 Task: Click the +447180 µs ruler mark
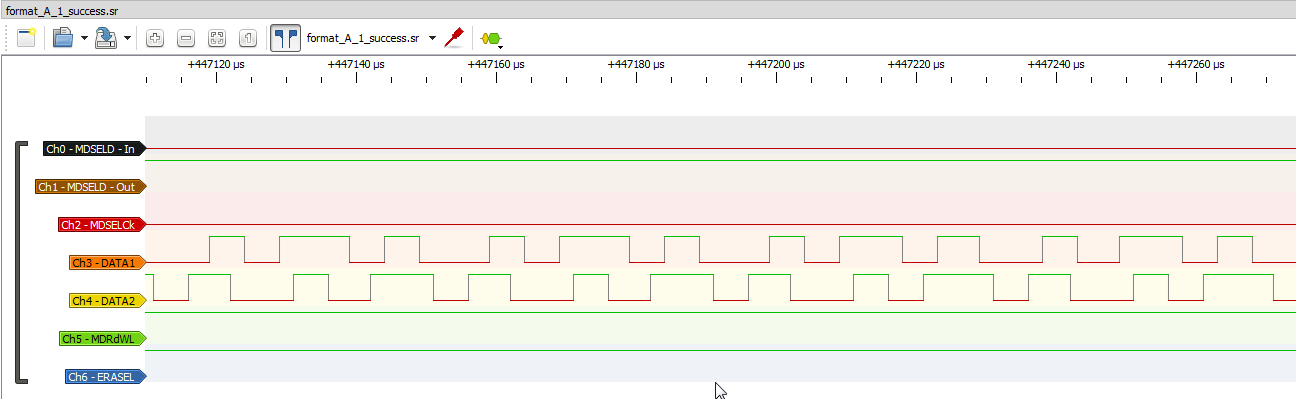[x=636, y=64]
